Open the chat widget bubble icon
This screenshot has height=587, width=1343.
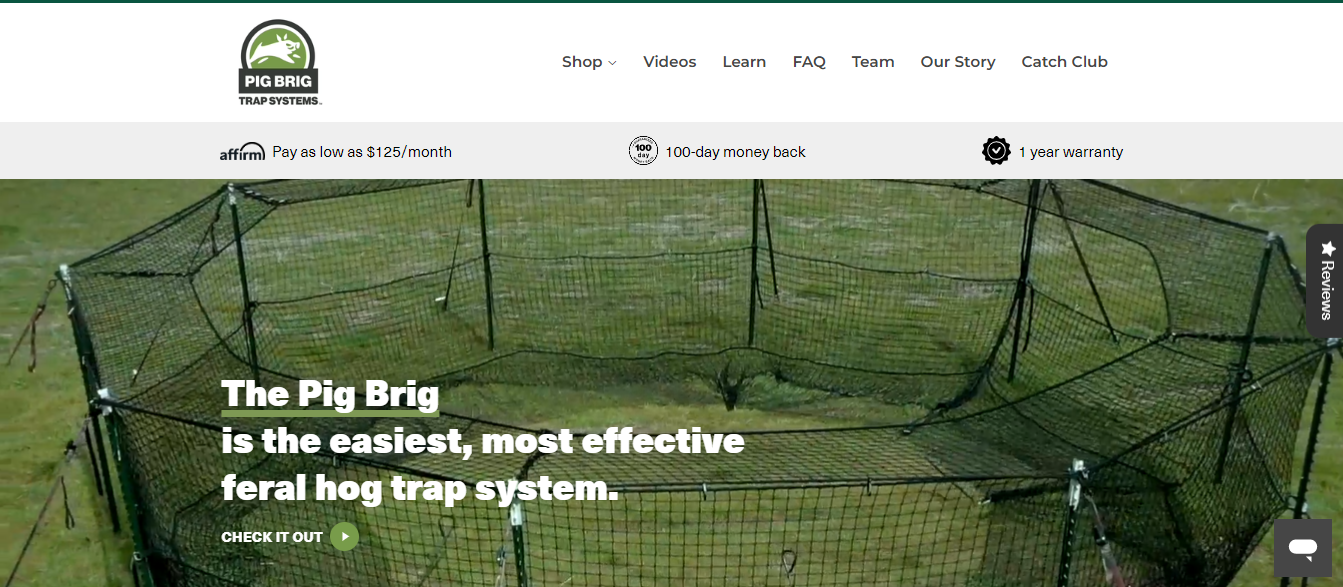(1302, 547)
